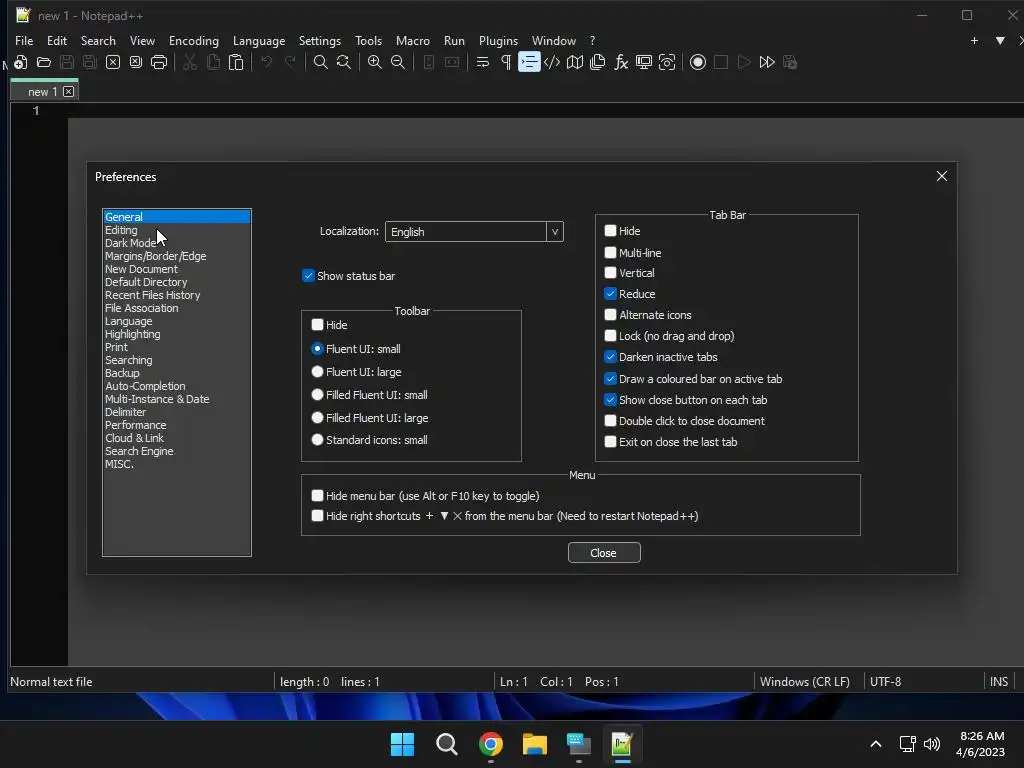Click UTF-8 encoding in status bar
This screenshot has height=768, width=1024.
tap(886, 681)
